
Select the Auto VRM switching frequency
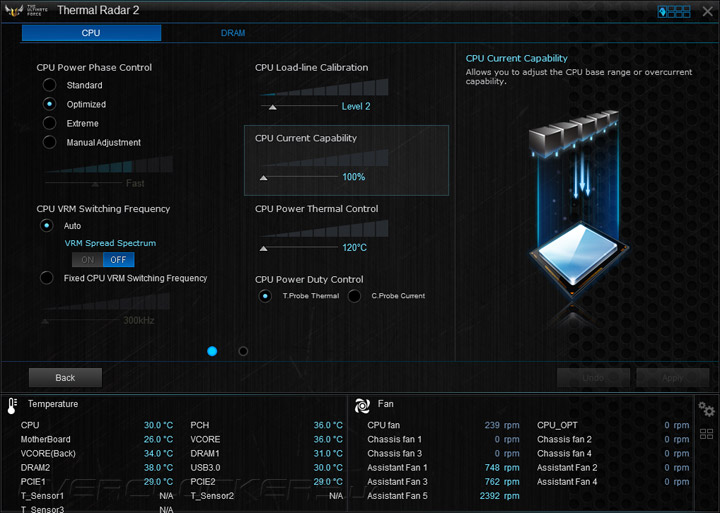pyautogui.click(x=46, y=225)
